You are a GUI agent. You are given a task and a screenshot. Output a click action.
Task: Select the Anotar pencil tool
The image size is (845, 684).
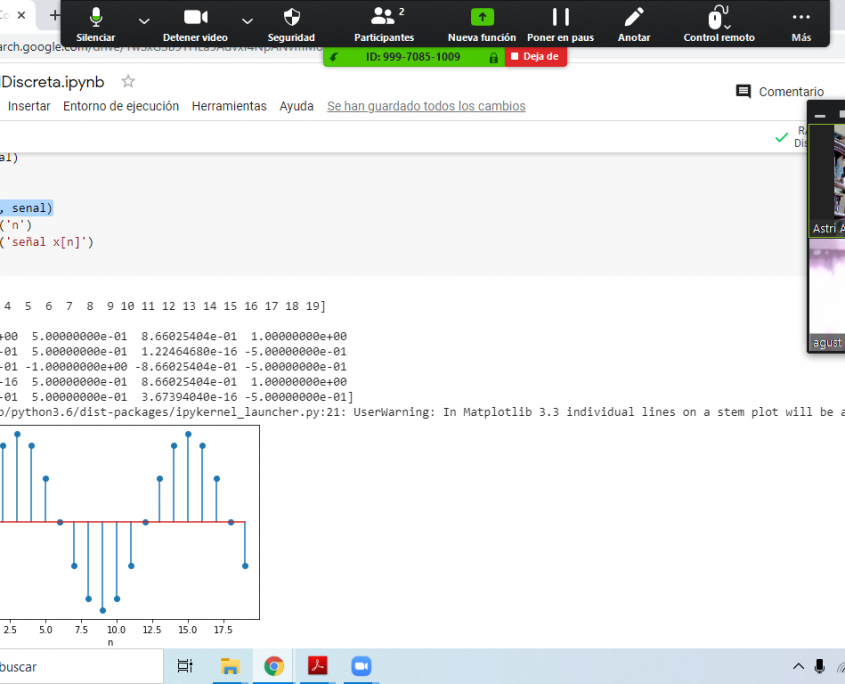click(633, 23)
